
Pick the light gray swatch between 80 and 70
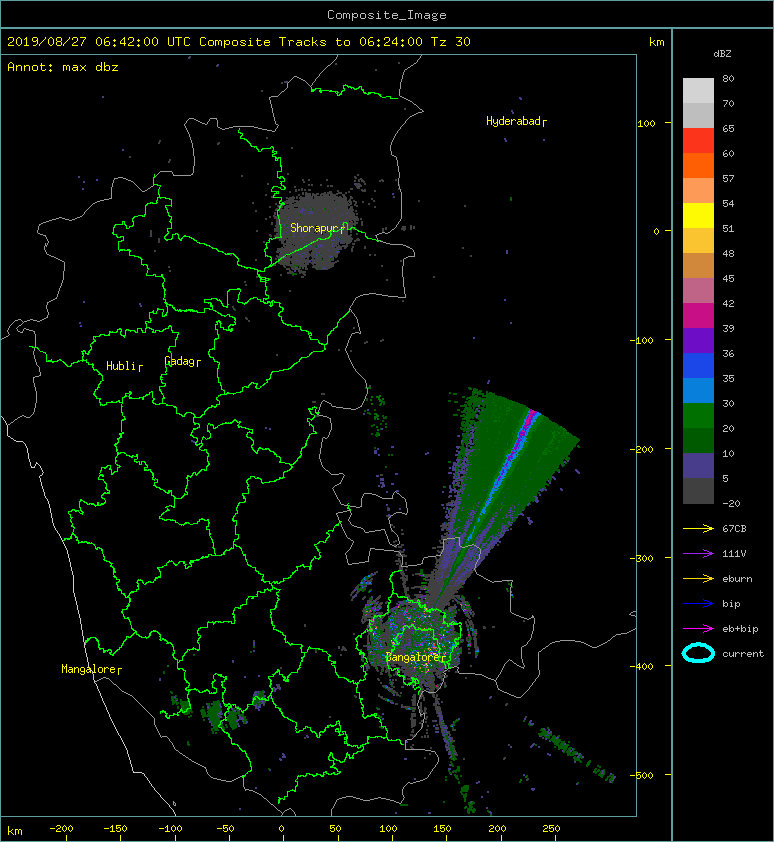698,91
